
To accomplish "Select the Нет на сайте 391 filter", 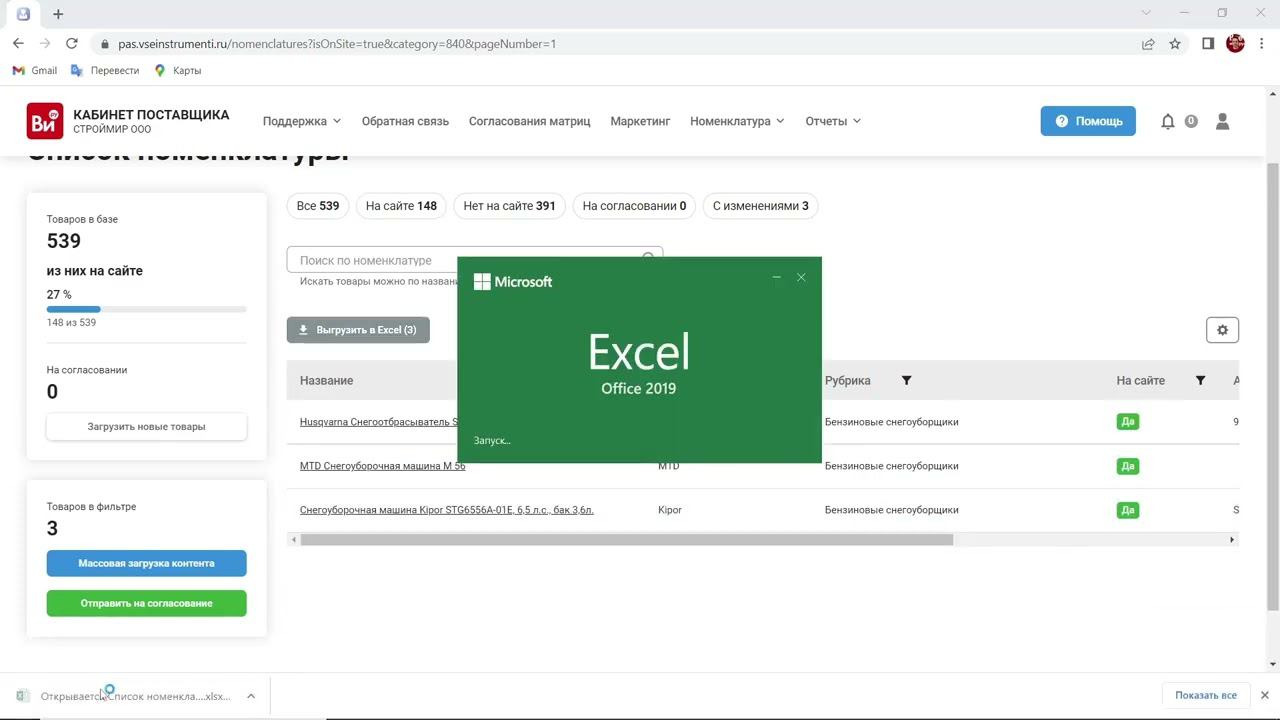I will click(509, 206).
